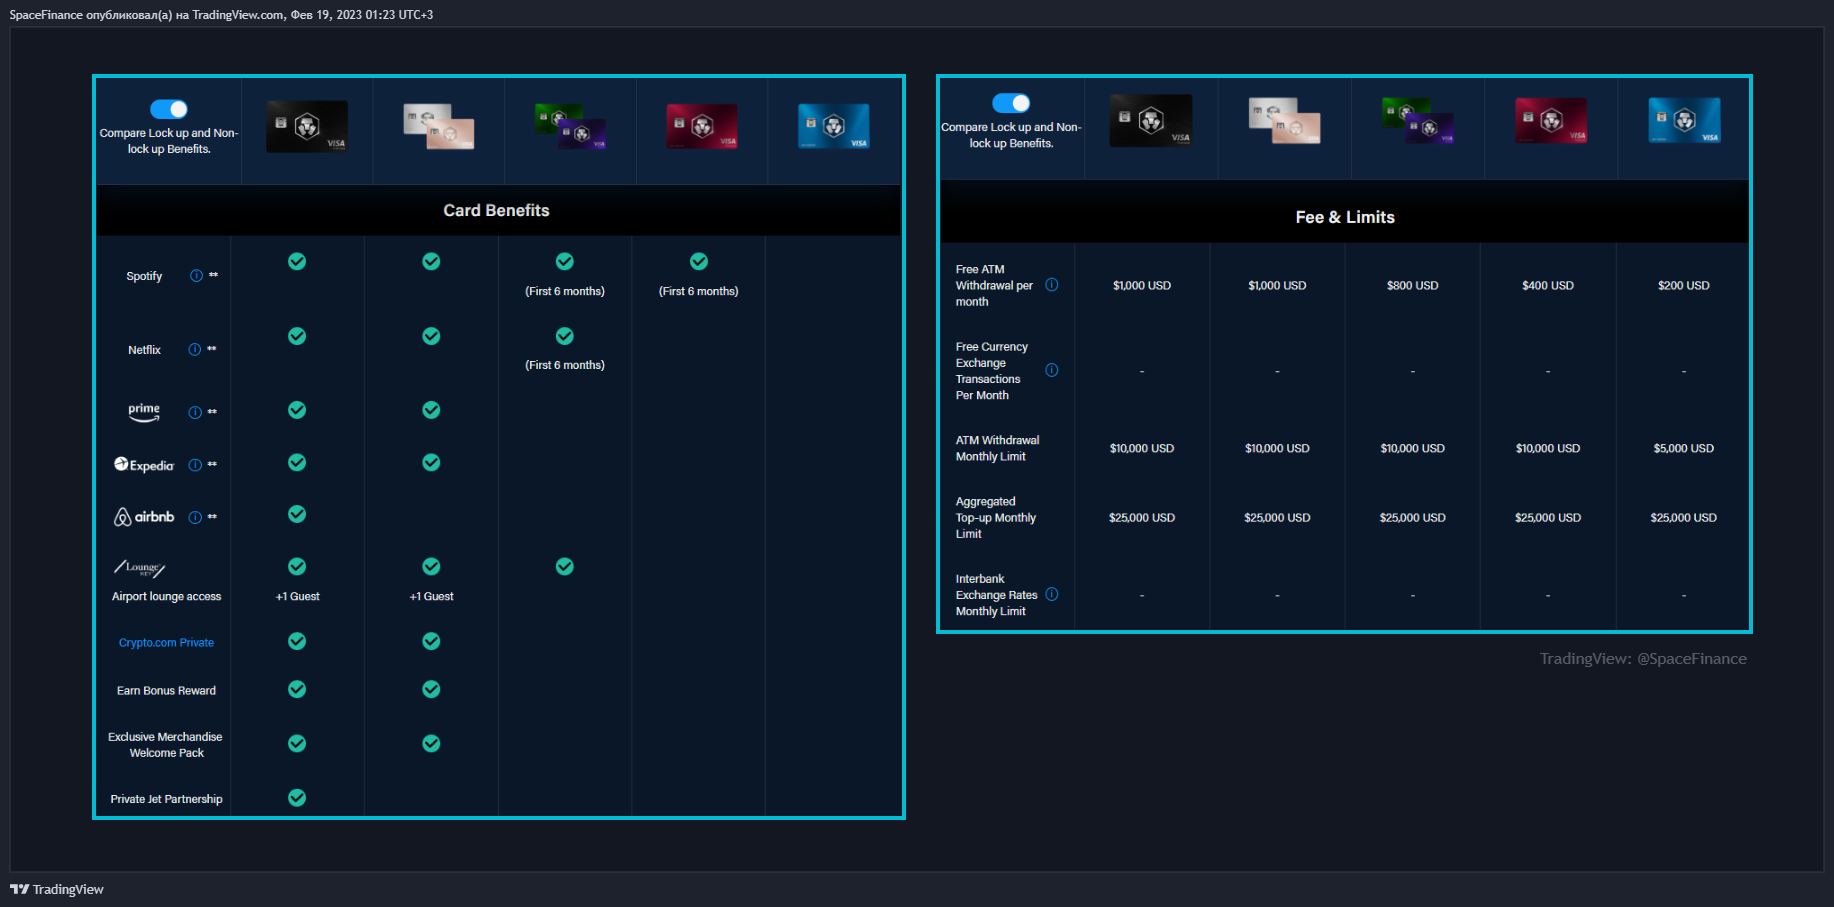Click Airport lounge access label
This screenshot has height=907, width=1834.
[x=166, y=596]
